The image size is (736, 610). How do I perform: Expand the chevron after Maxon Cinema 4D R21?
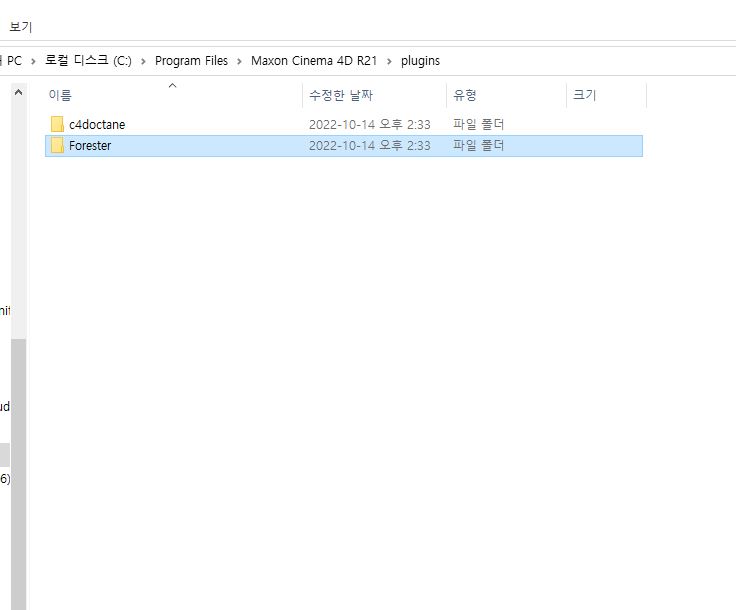[389, 61]
